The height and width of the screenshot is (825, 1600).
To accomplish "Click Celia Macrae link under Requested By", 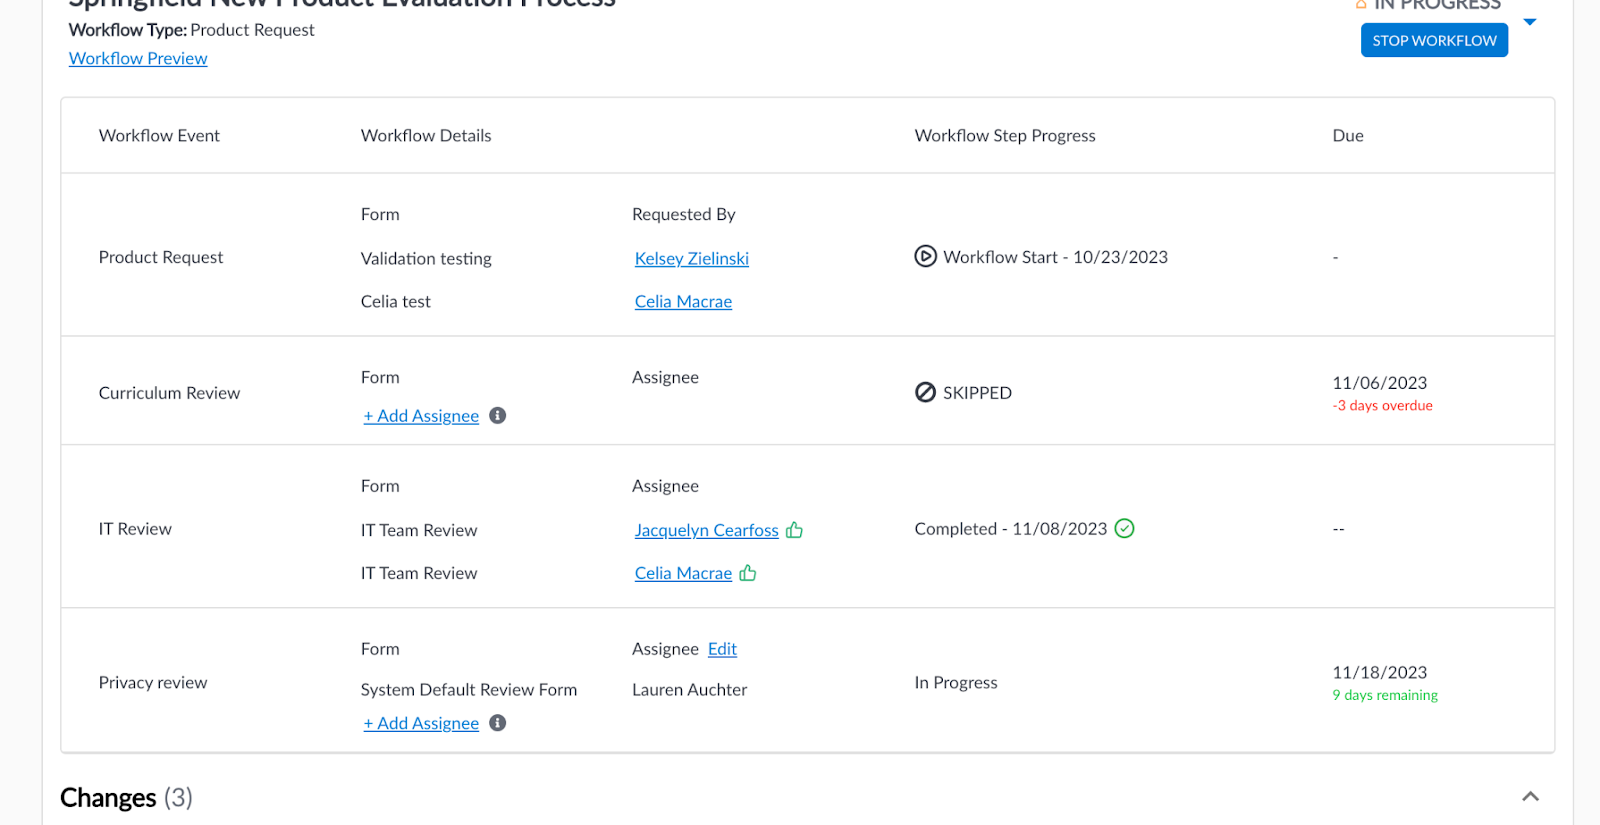I will point(683,302).
